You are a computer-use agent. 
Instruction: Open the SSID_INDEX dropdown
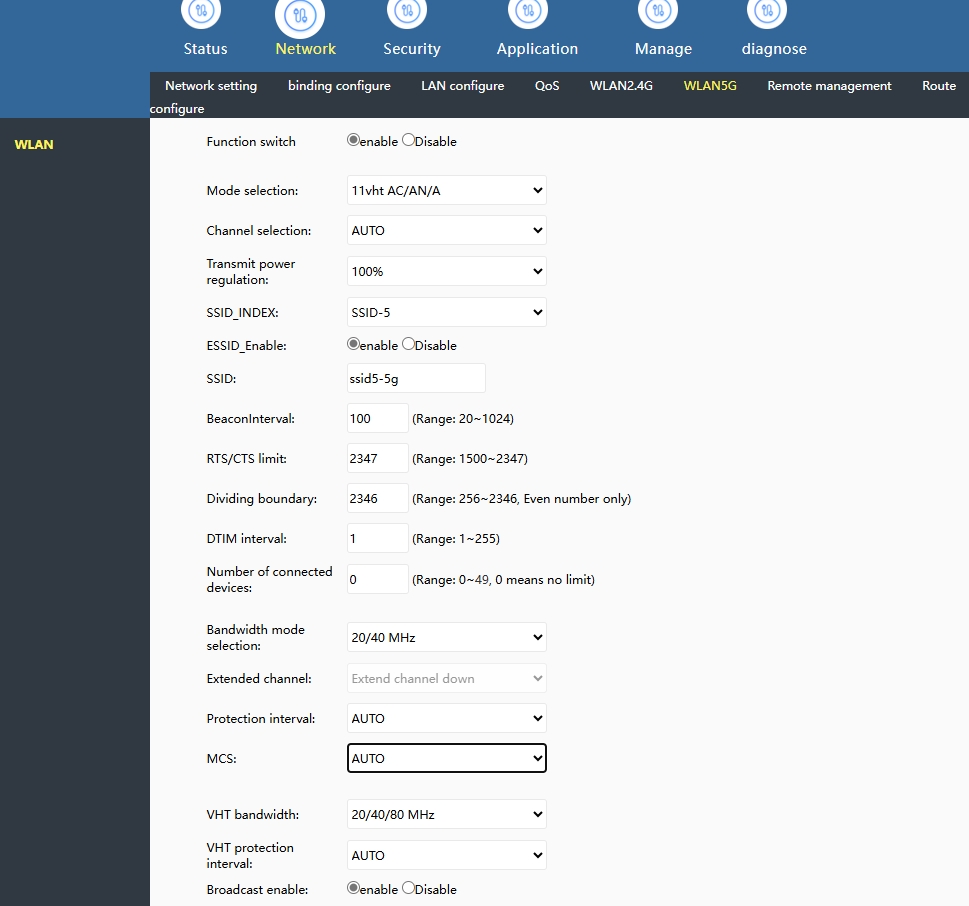pos(446,312)
